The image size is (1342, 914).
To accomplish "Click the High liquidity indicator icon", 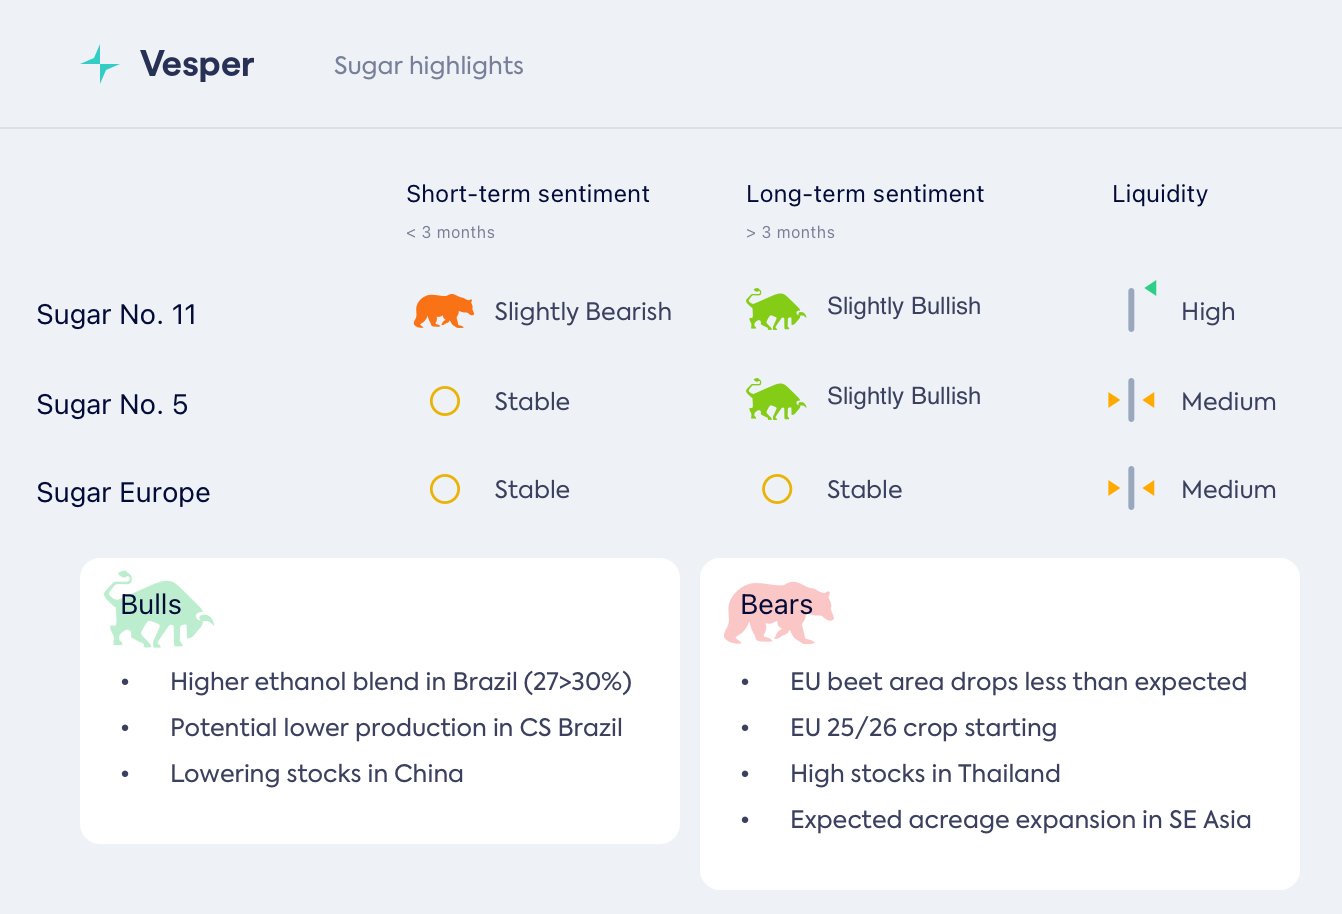I will [1138, 308].
